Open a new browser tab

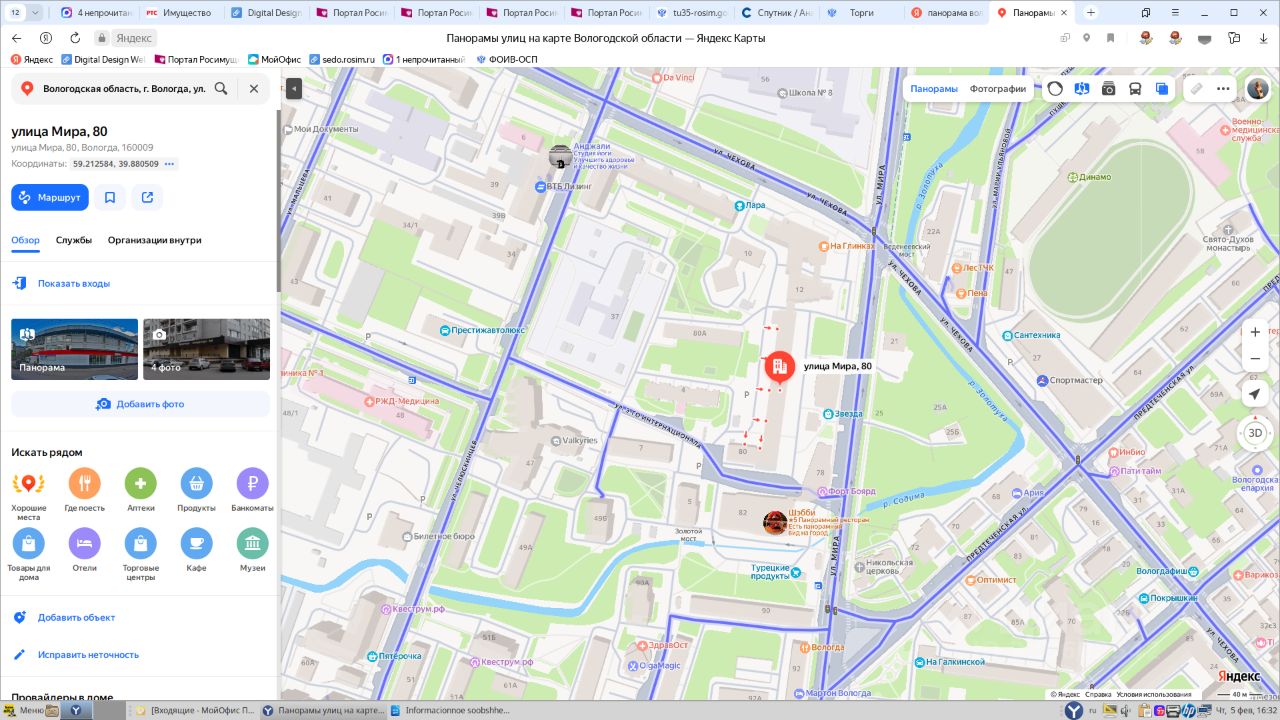[x=1091, y=13]
